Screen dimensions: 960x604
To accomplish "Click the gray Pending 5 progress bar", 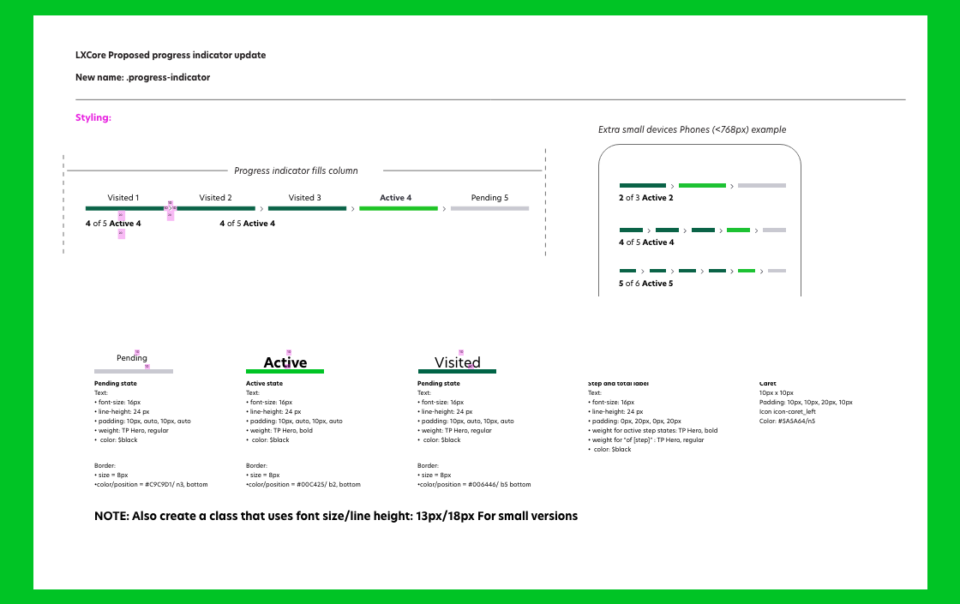I will click(x=490, y=209).
